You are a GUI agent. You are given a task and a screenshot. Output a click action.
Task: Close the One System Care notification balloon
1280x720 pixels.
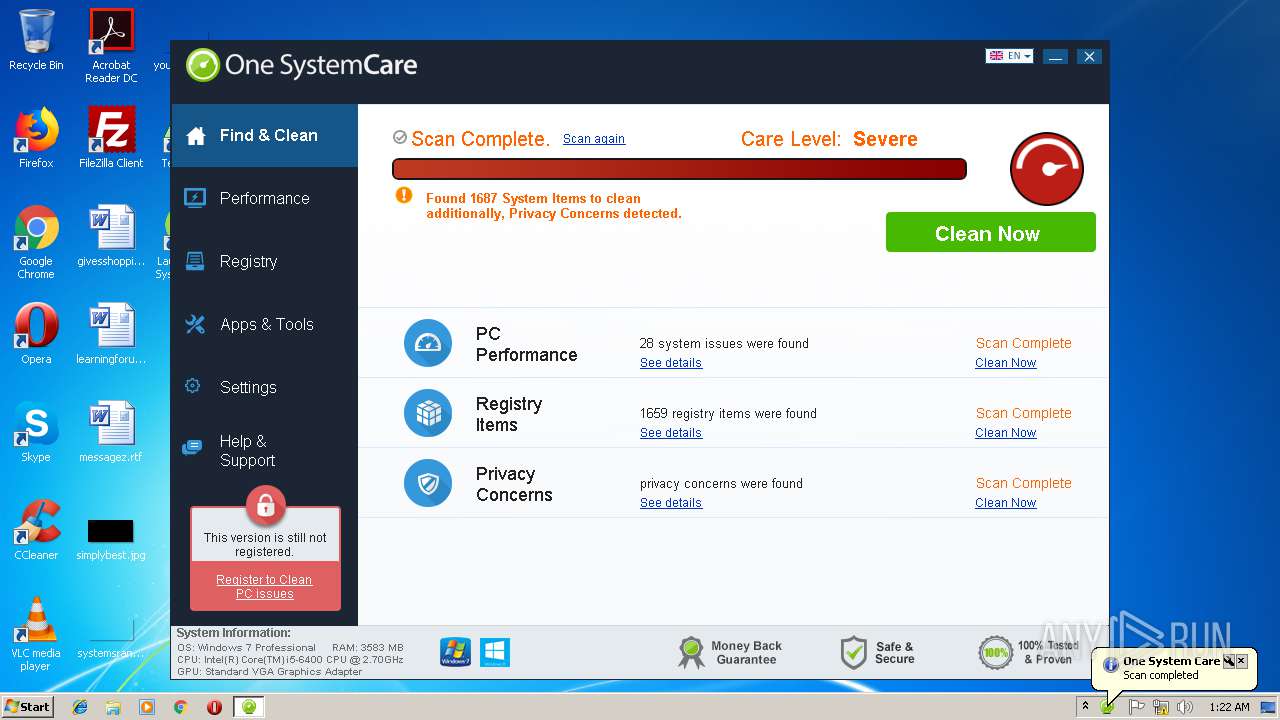(1242, 661)
